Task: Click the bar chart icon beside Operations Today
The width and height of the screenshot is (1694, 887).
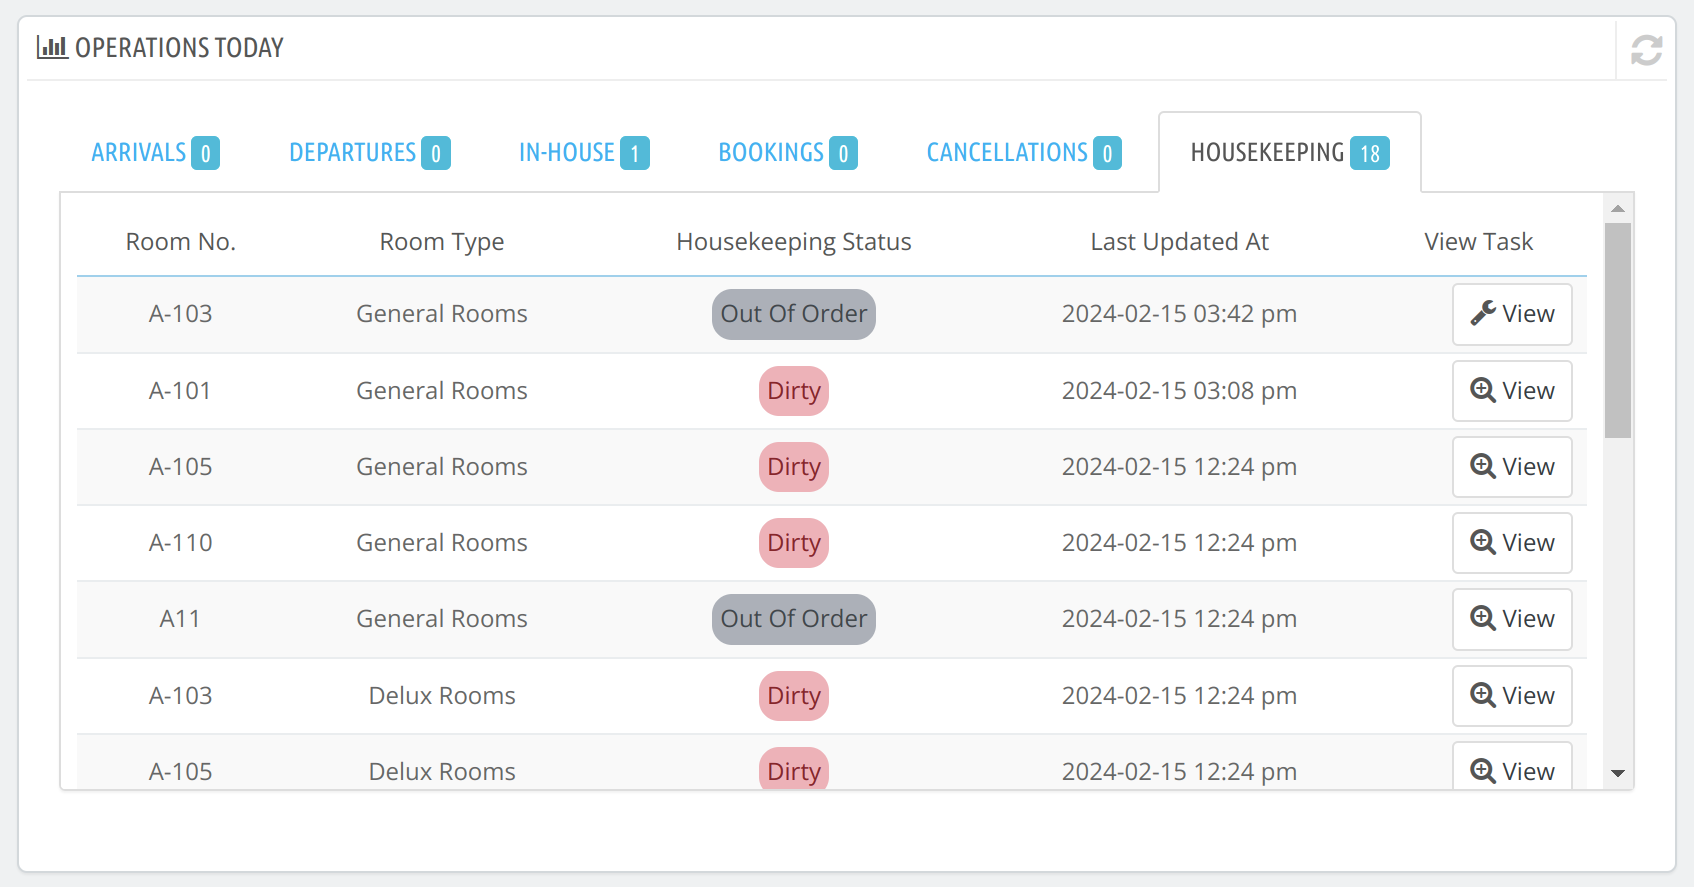Action: click(x=52, y=47)
